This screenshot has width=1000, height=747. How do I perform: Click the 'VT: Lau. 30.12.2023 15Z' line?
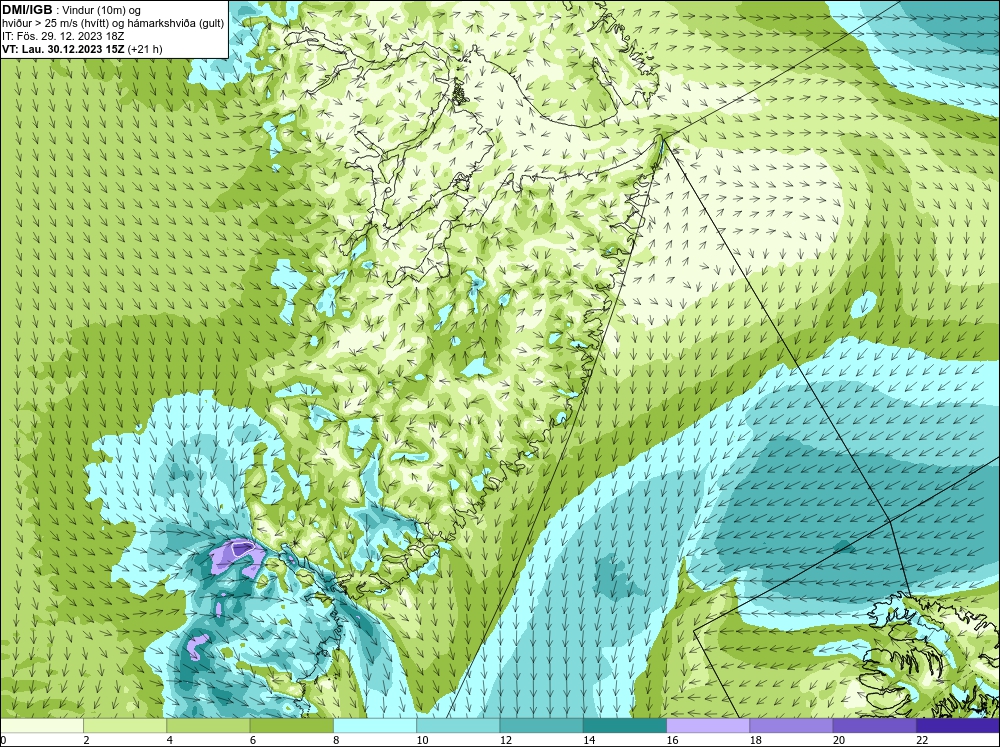pyautogui.click(x=64, y=49)
